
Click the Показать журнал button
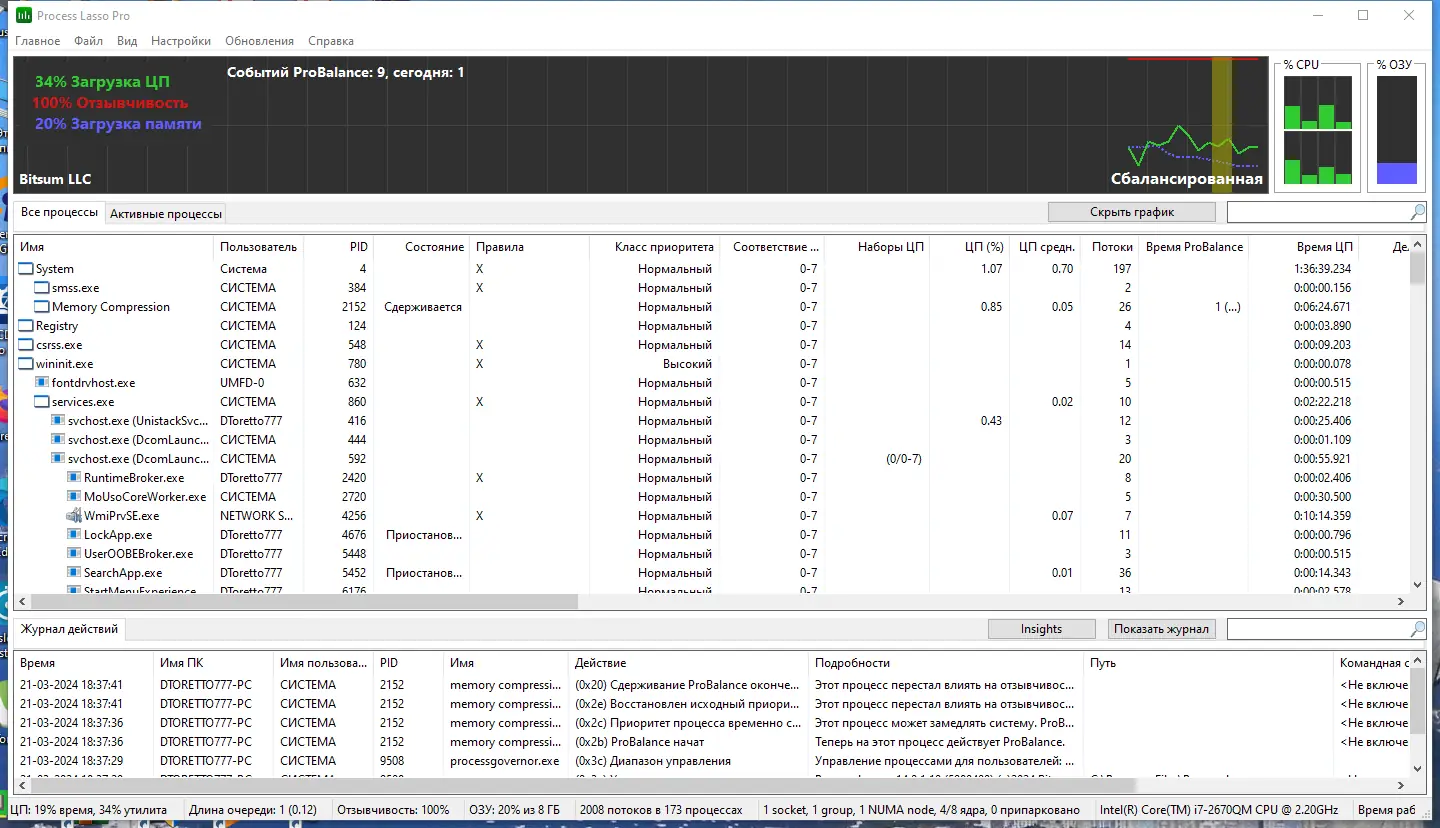(x=1163, y=629)
